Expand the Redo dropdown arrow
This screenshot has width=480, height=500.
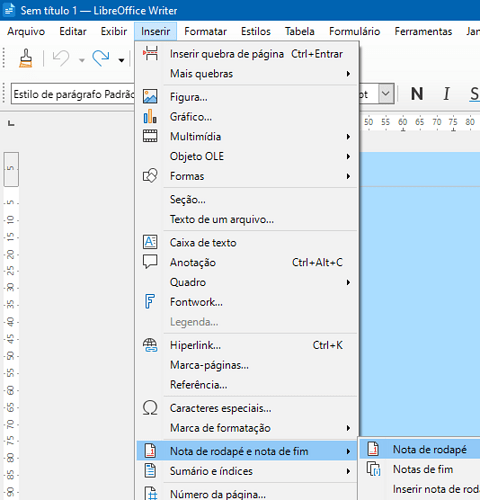pos(121,60)
